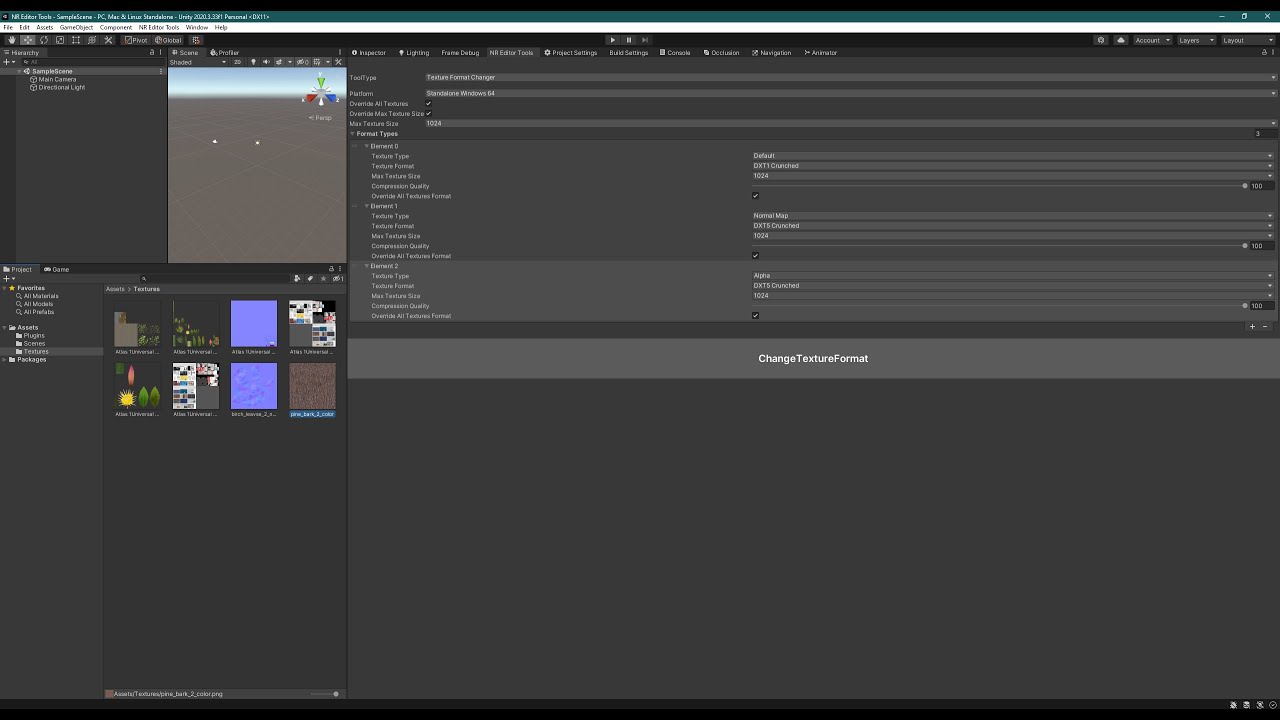Toggle Pivot handle position

[x=136, y=40]
